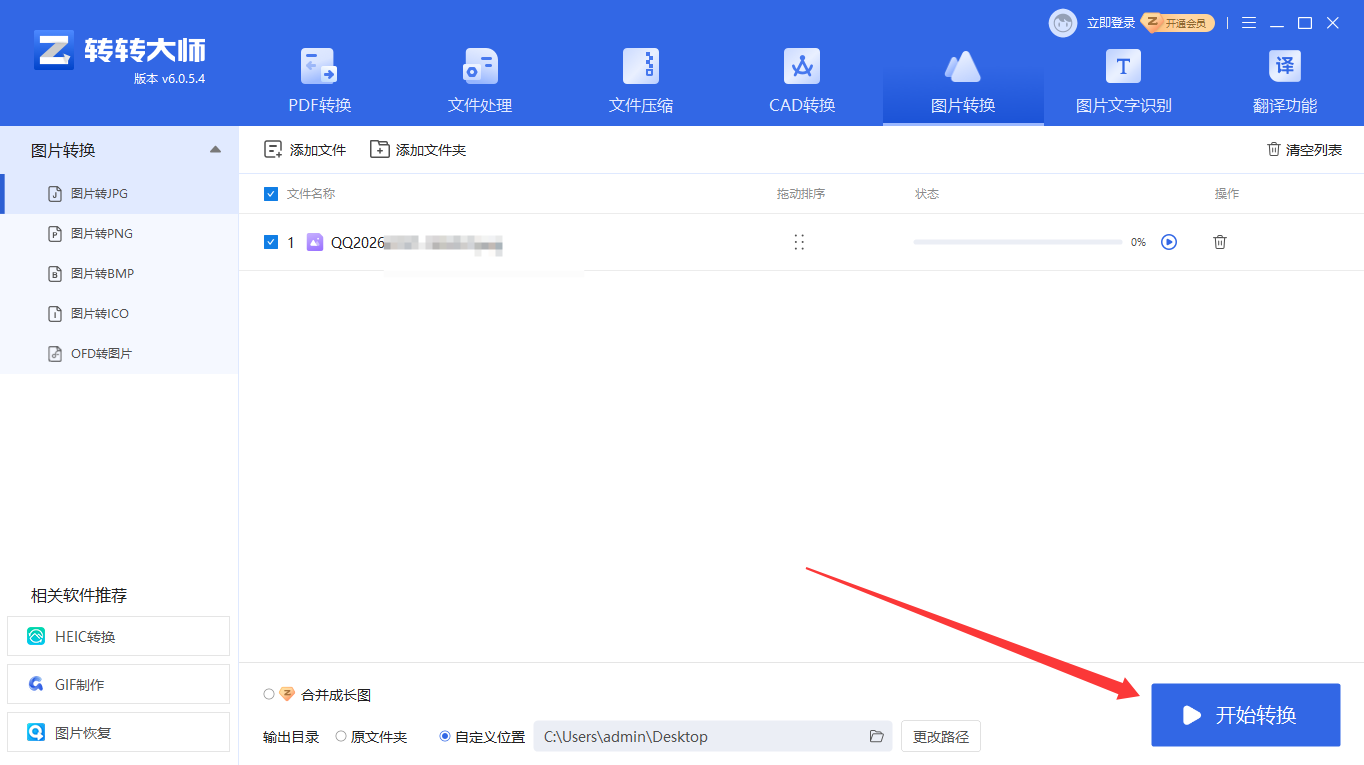Image resolution: width=1364 pixels, height=765 pixels.
Task: Click 更改路径 button
Action: pyautogui.click(x=941, y=736)
